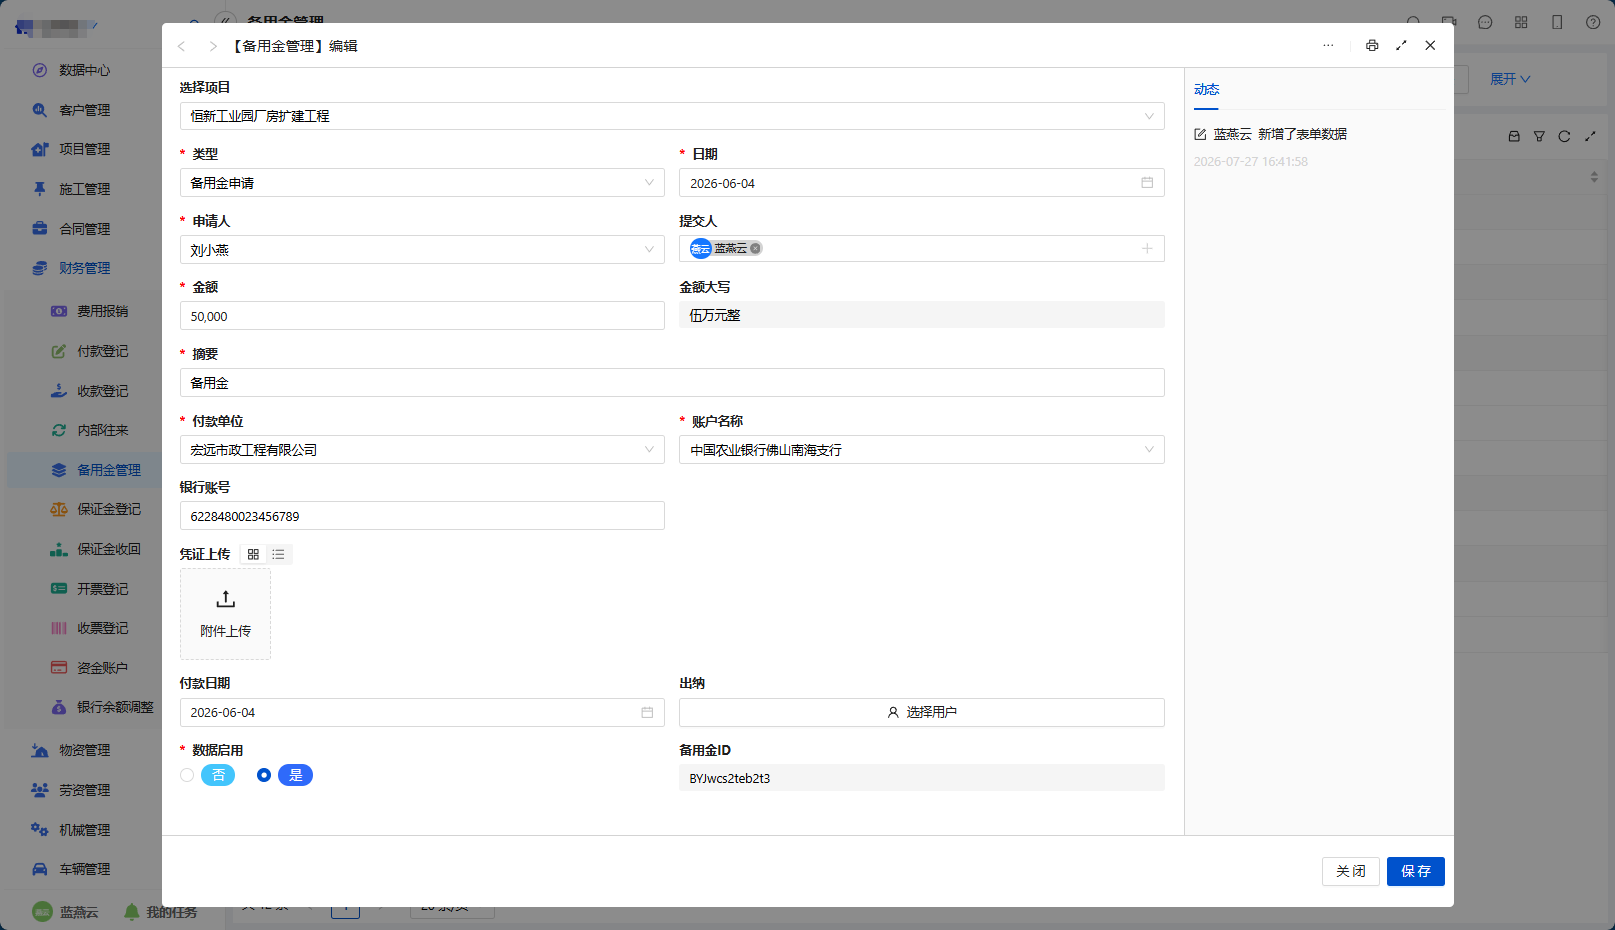Viewport: 1615px width, 930px height.
Task: Open 内部往来 in the sidebar
Action: [x=102, y=430]
